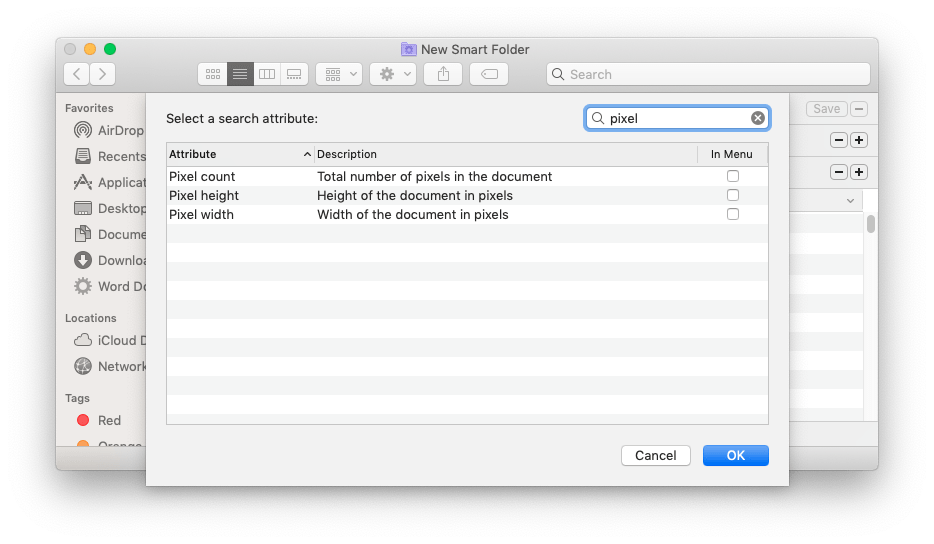Switch to list view
This screenshot has height=544, width=934.
240,74
